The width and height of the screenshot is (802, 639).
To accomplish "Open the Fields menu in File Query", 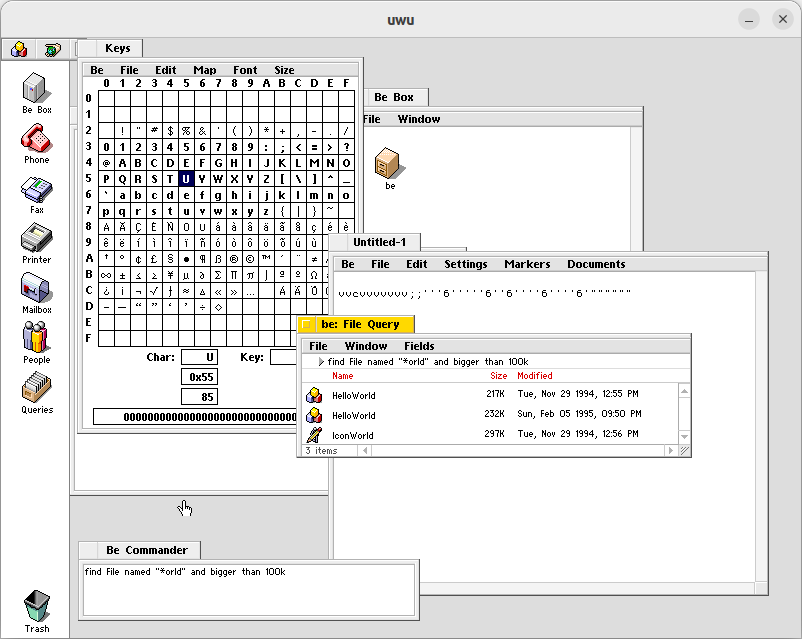I will [x=419, y=346].
